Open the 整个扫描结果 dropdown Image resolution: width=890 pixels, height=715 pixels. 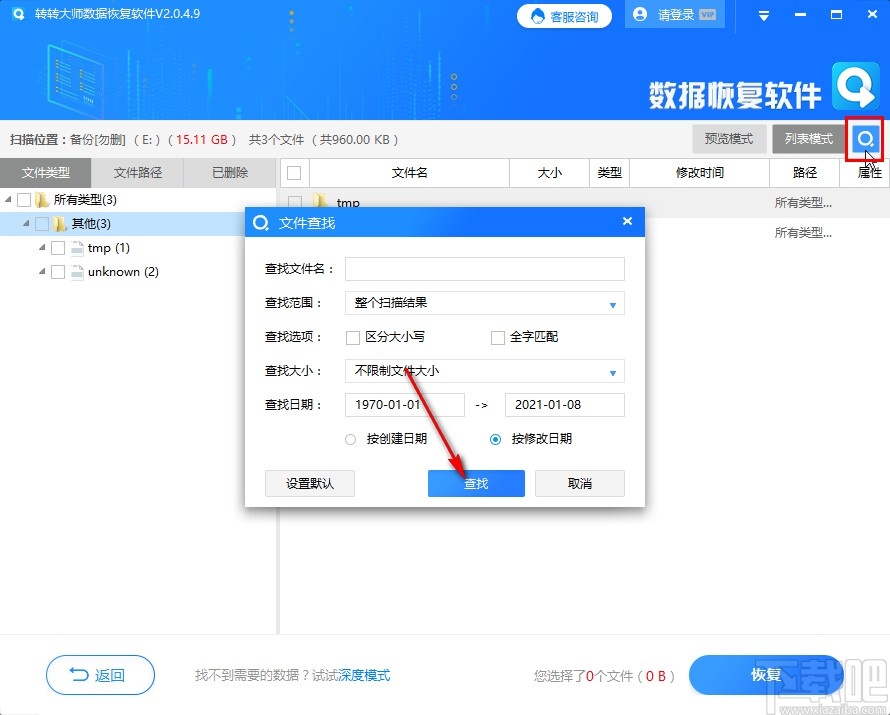(612, 303)
